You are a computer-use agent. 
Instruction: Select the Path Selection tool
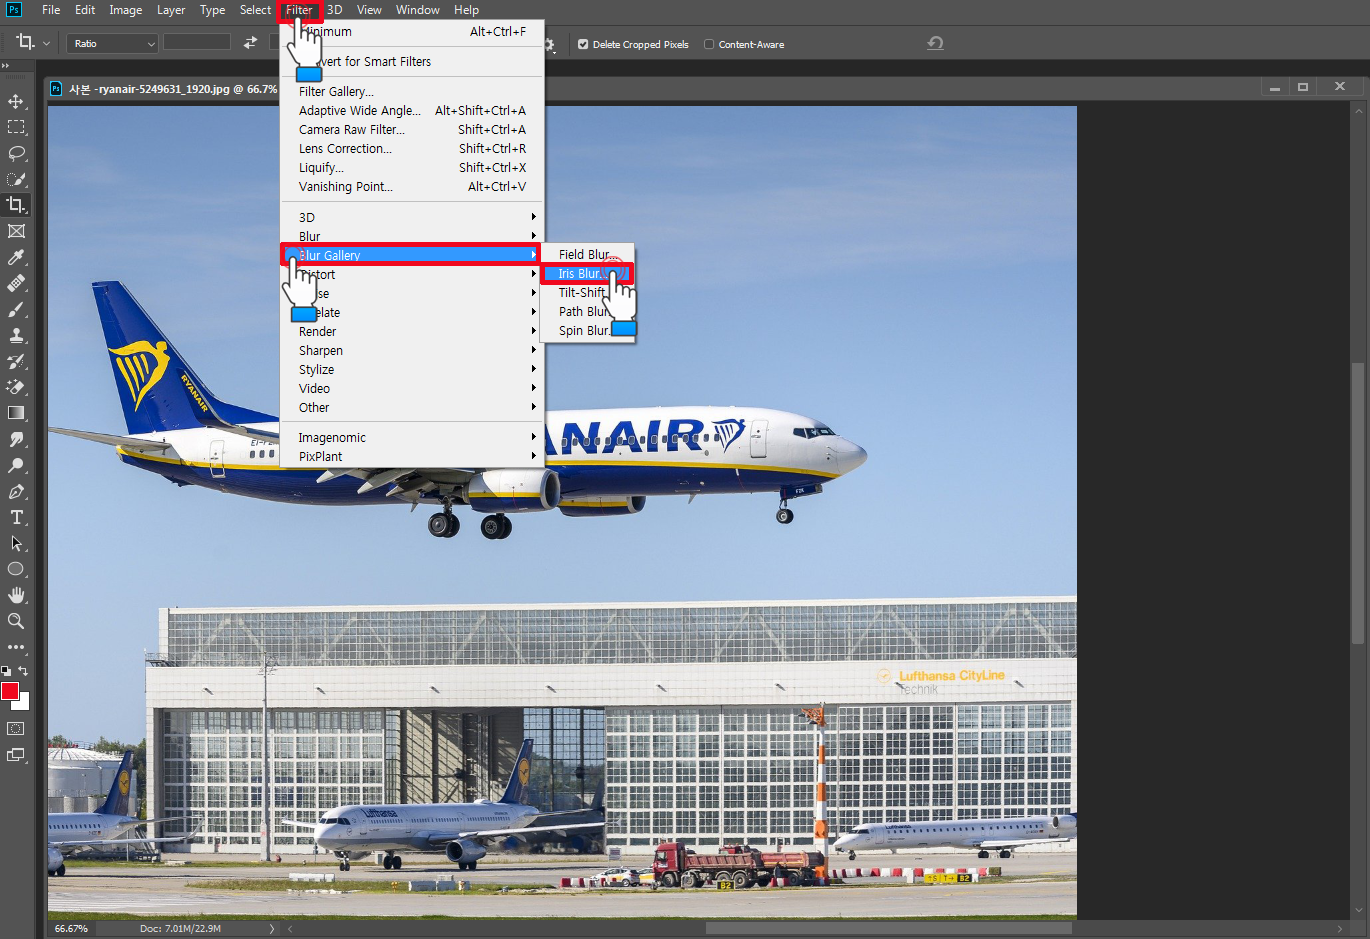(16, 543)
